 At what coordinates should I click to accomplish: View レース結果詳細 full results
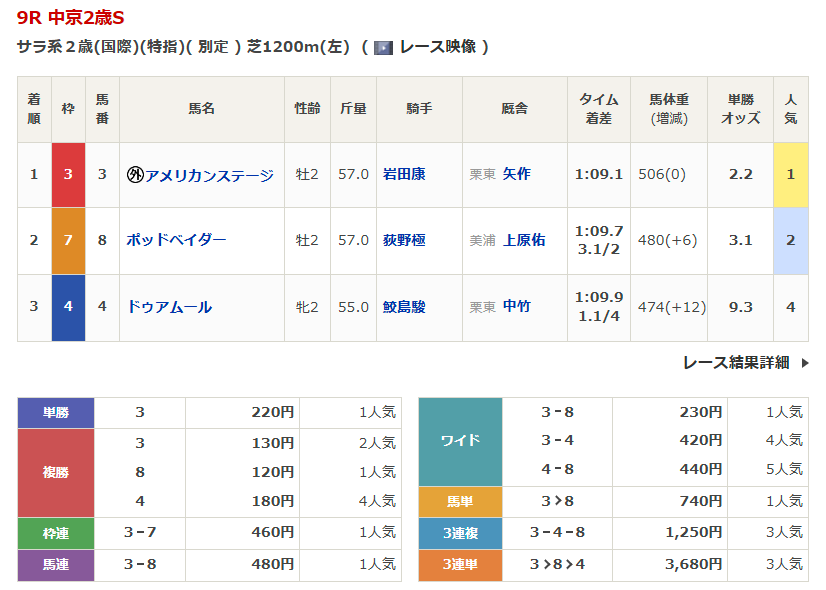click(x=736, y=363)
